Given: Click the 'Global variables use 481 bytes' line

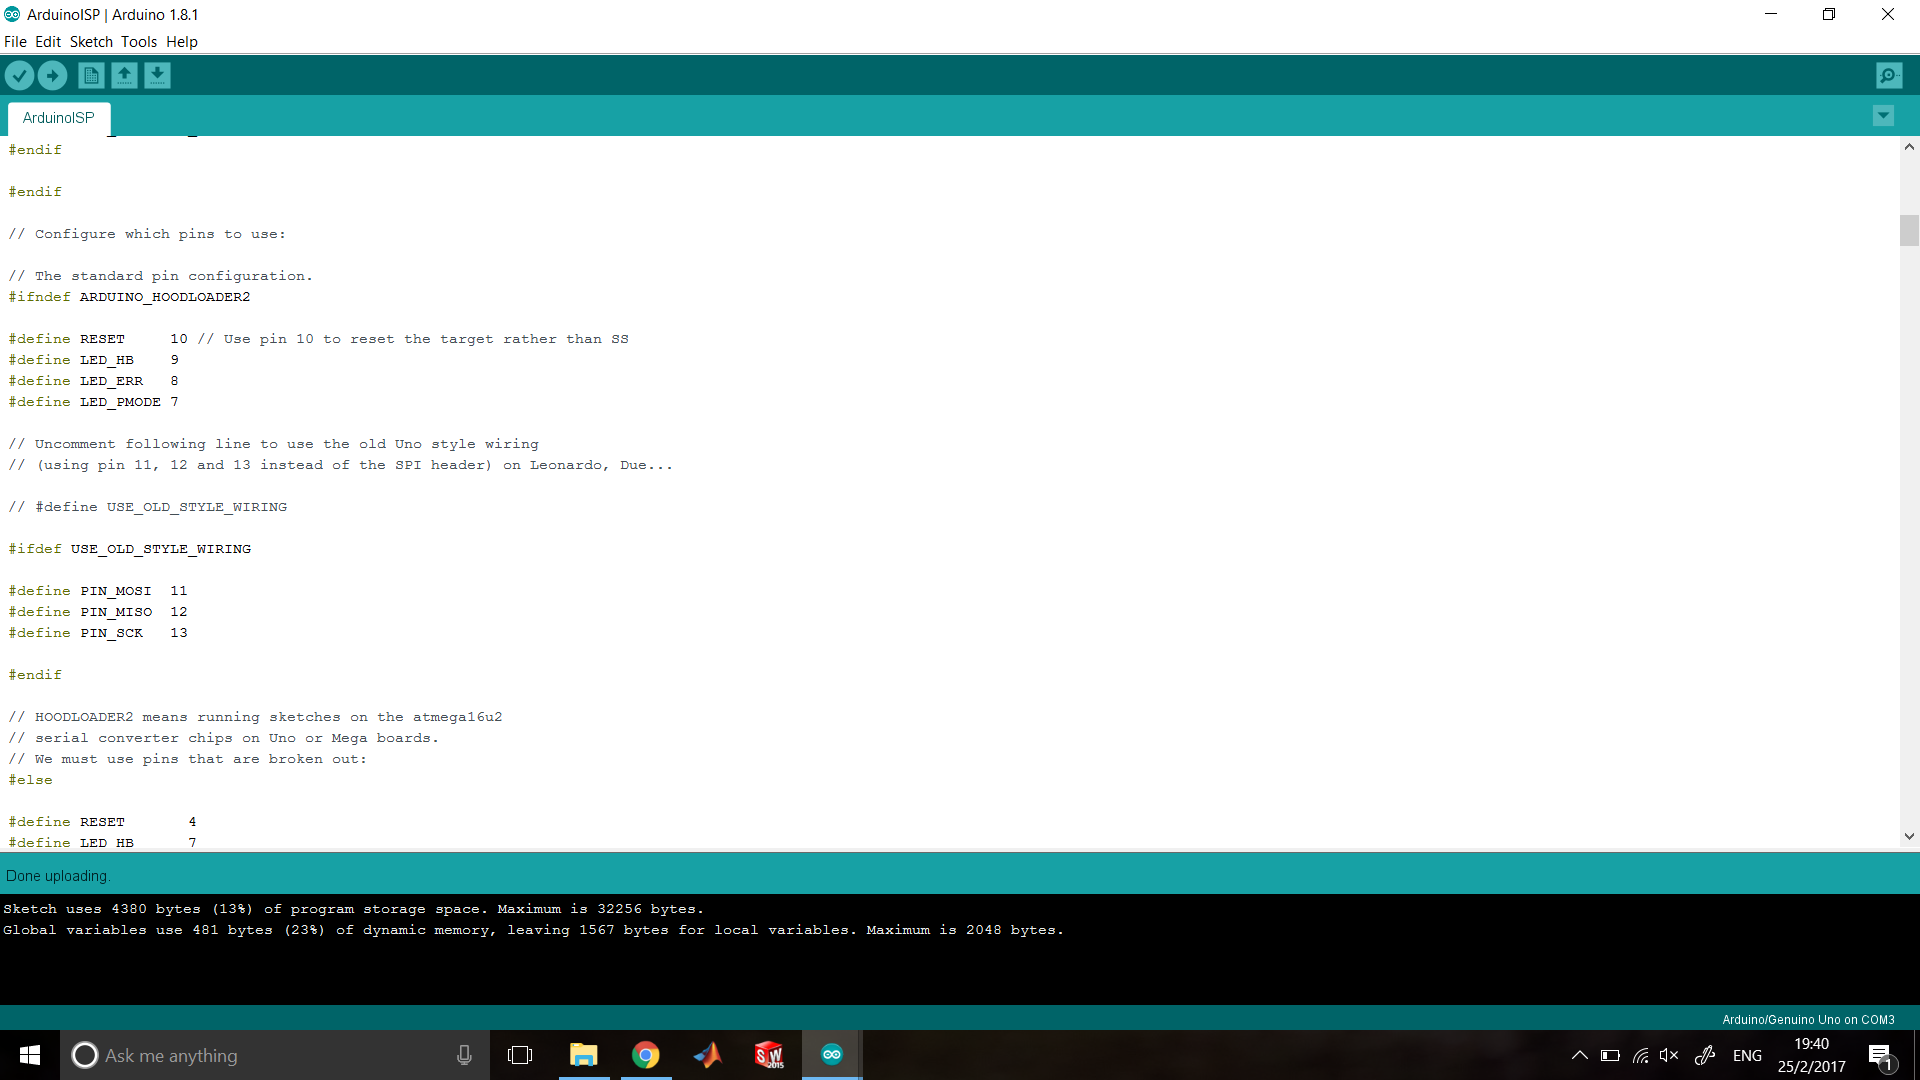Looking at the screenshot, I should 534,930.
